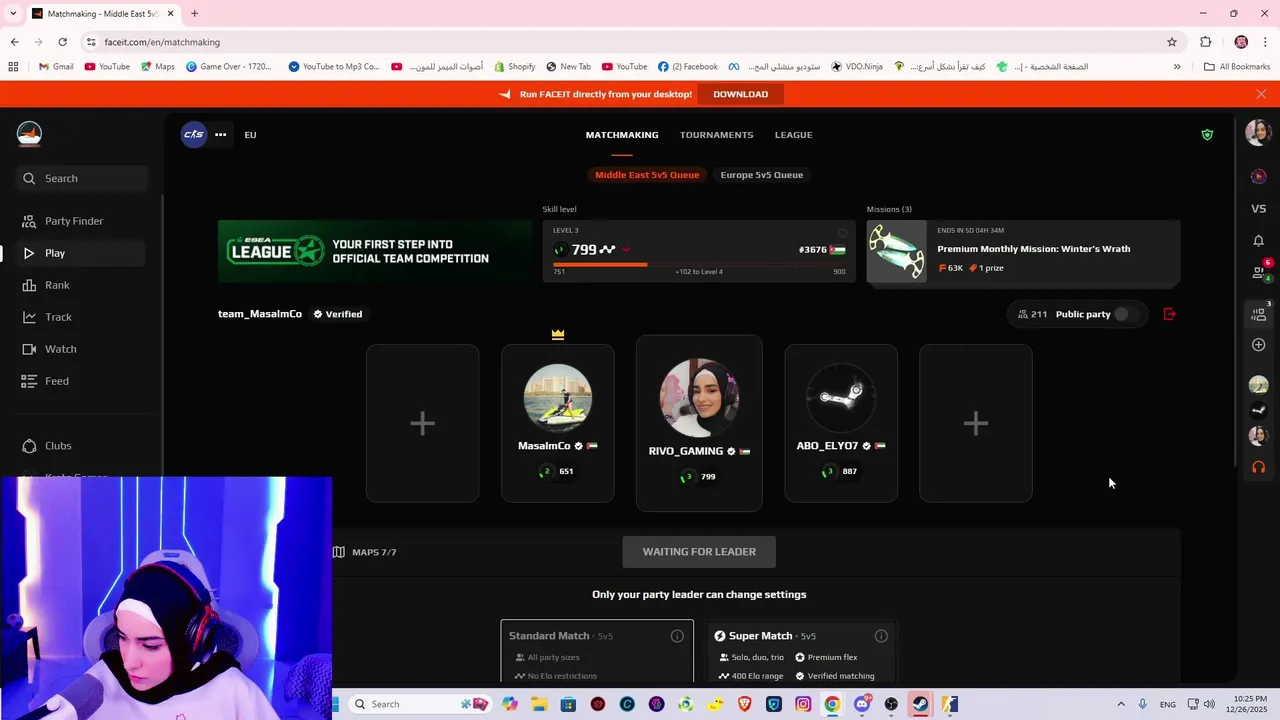This screenshot has height=720, width=1280.
Task: Open the All Bookmarks folder
Action: click(x=1237, y=67)
